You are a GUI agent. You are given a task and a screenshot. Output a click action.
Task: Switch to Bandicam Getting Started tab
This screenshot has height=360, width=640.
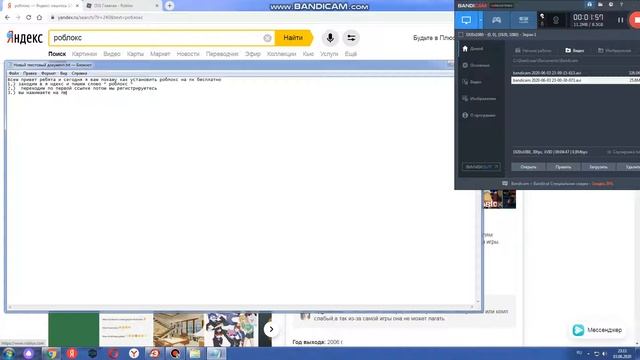(x=533, y=51)
